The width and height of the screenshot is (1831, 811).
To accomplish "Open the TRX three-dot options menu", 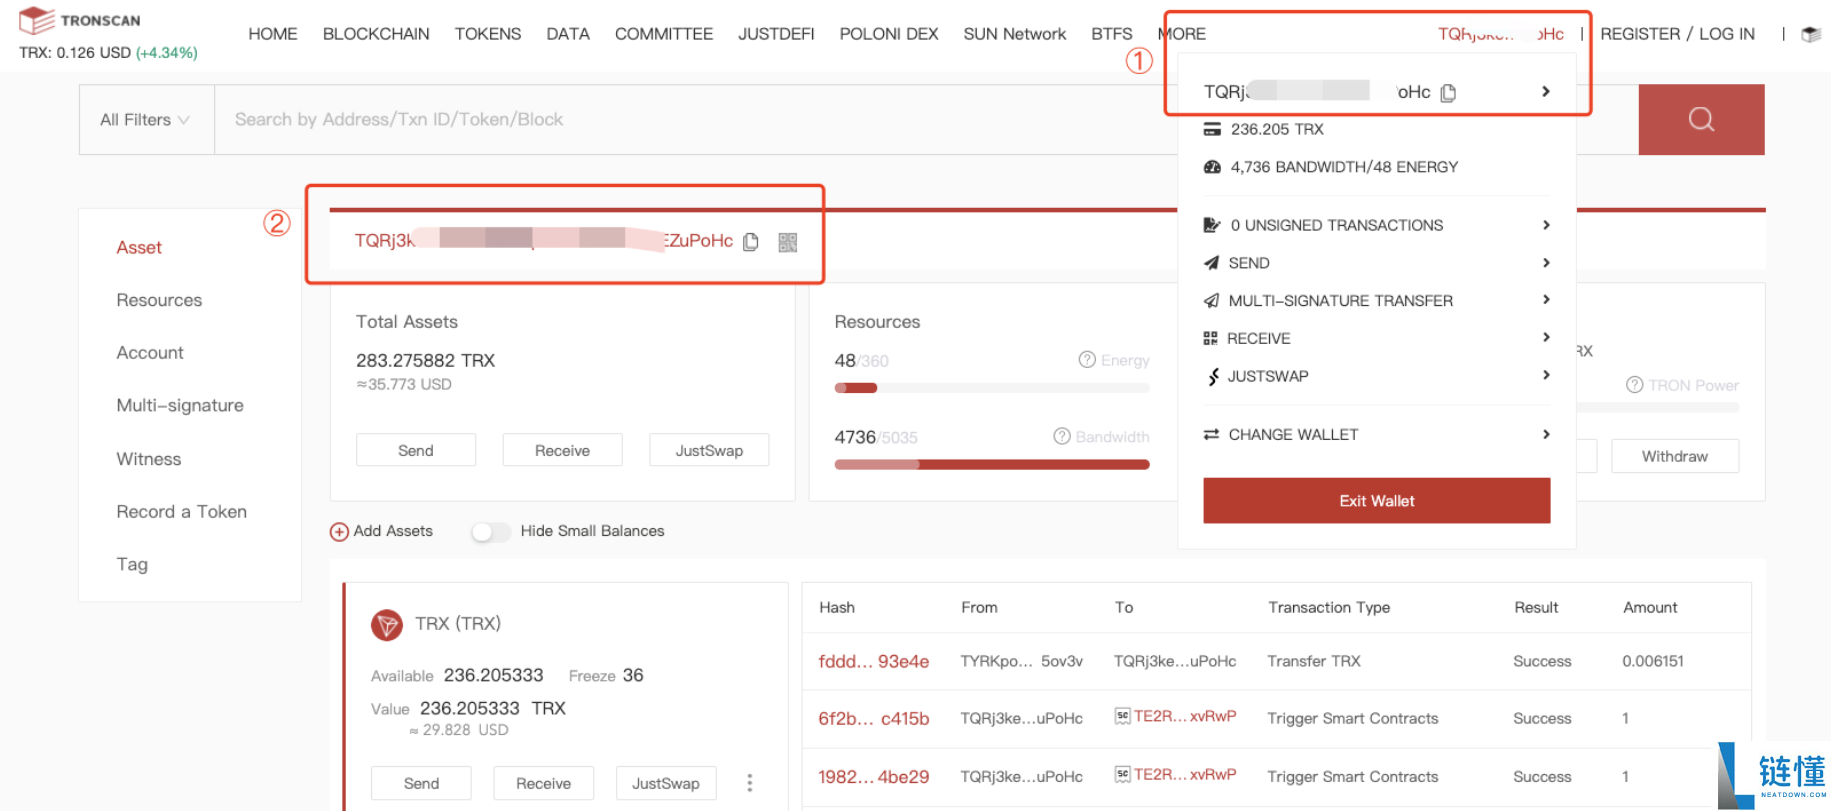I will 749,783.
